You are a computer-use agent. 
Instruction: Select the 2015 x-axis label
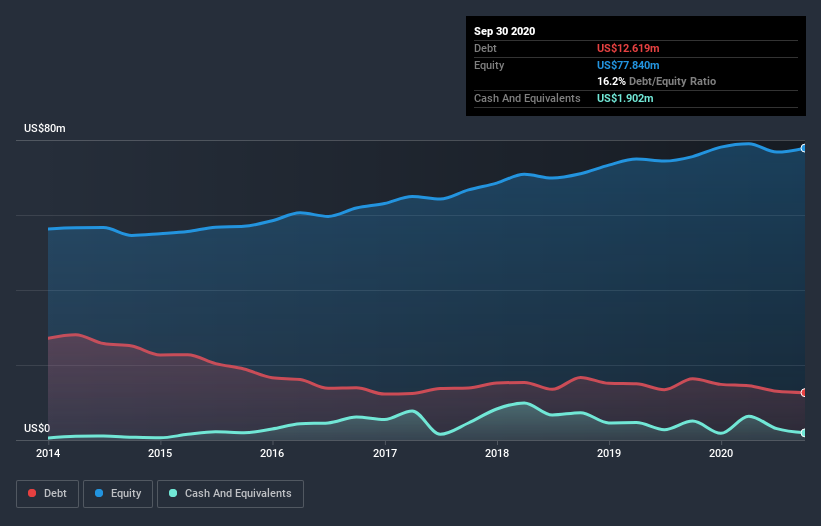[x=160, y=453]
